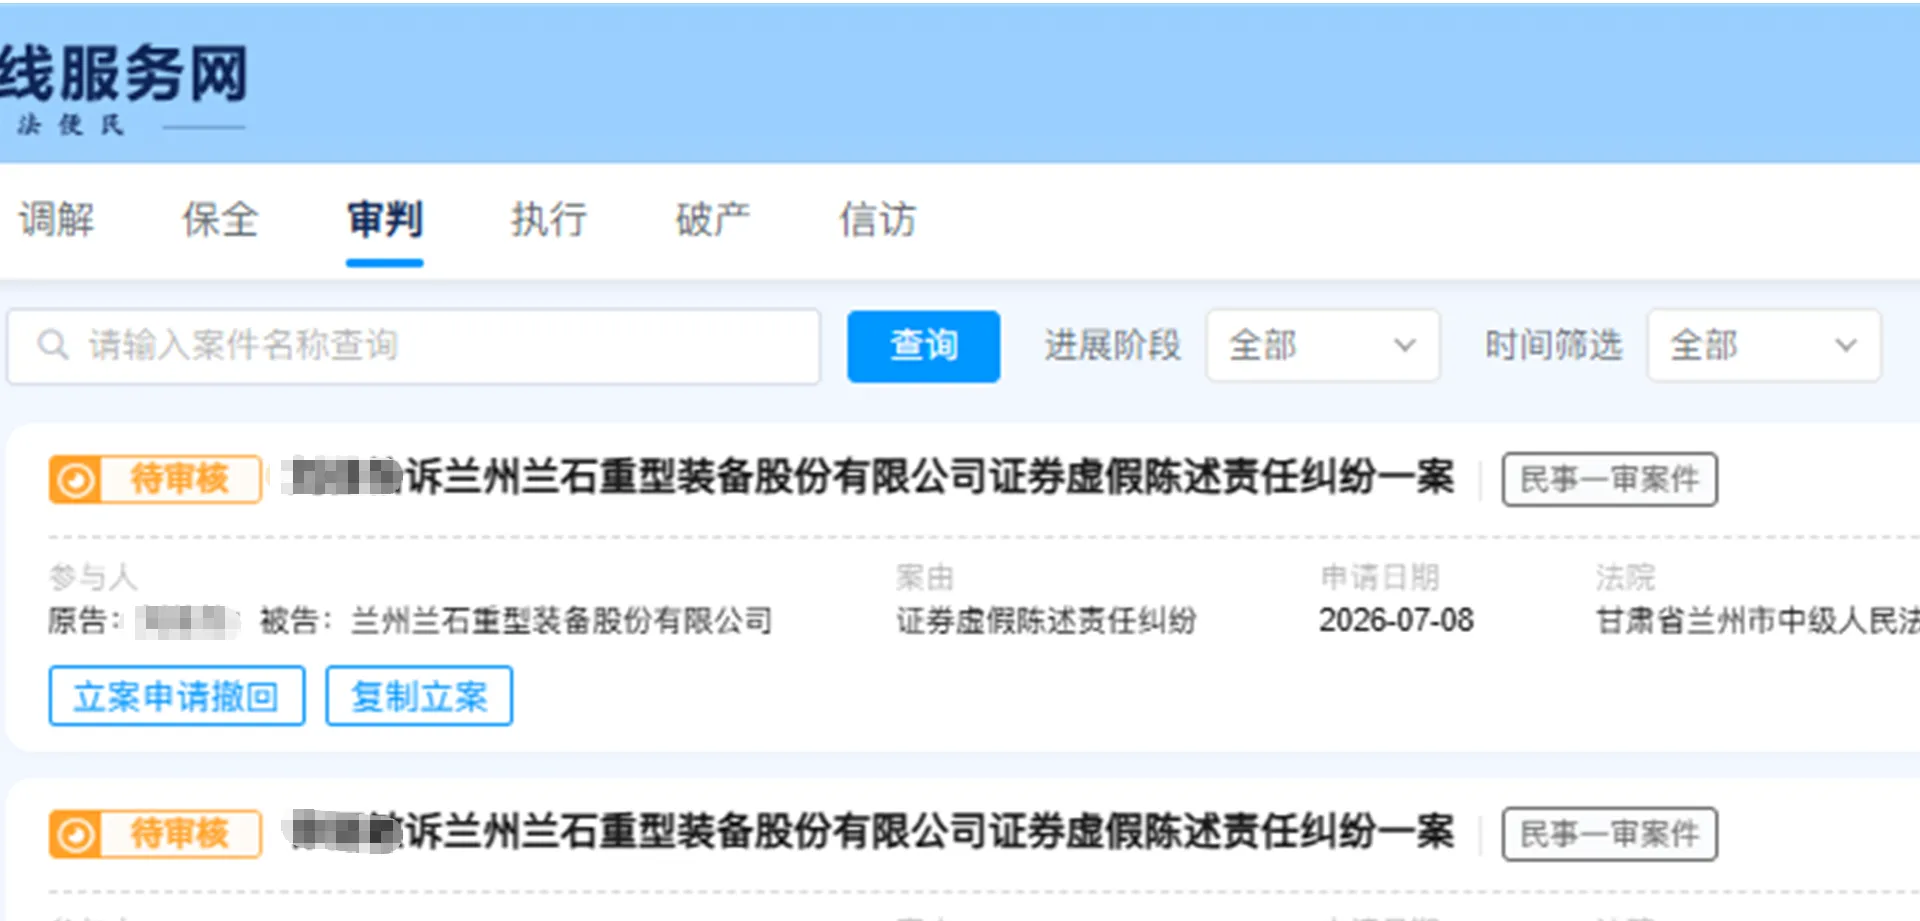This screenshot has width=1920, height=921.
Task: Click the 请输入案件名称查询 search field
Action: click(x=414, y=346)
